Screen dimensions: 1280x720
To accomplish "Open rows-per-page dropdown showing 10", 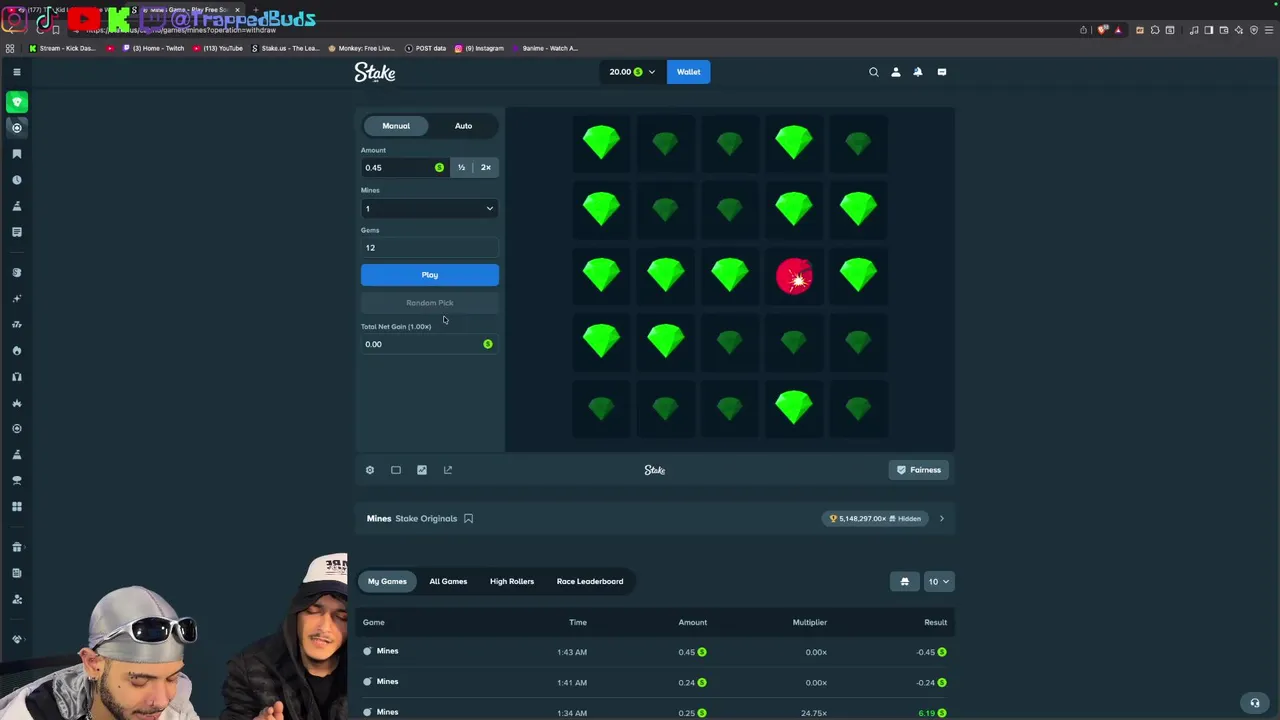I will pyautogui.click(x=938, y=582).
